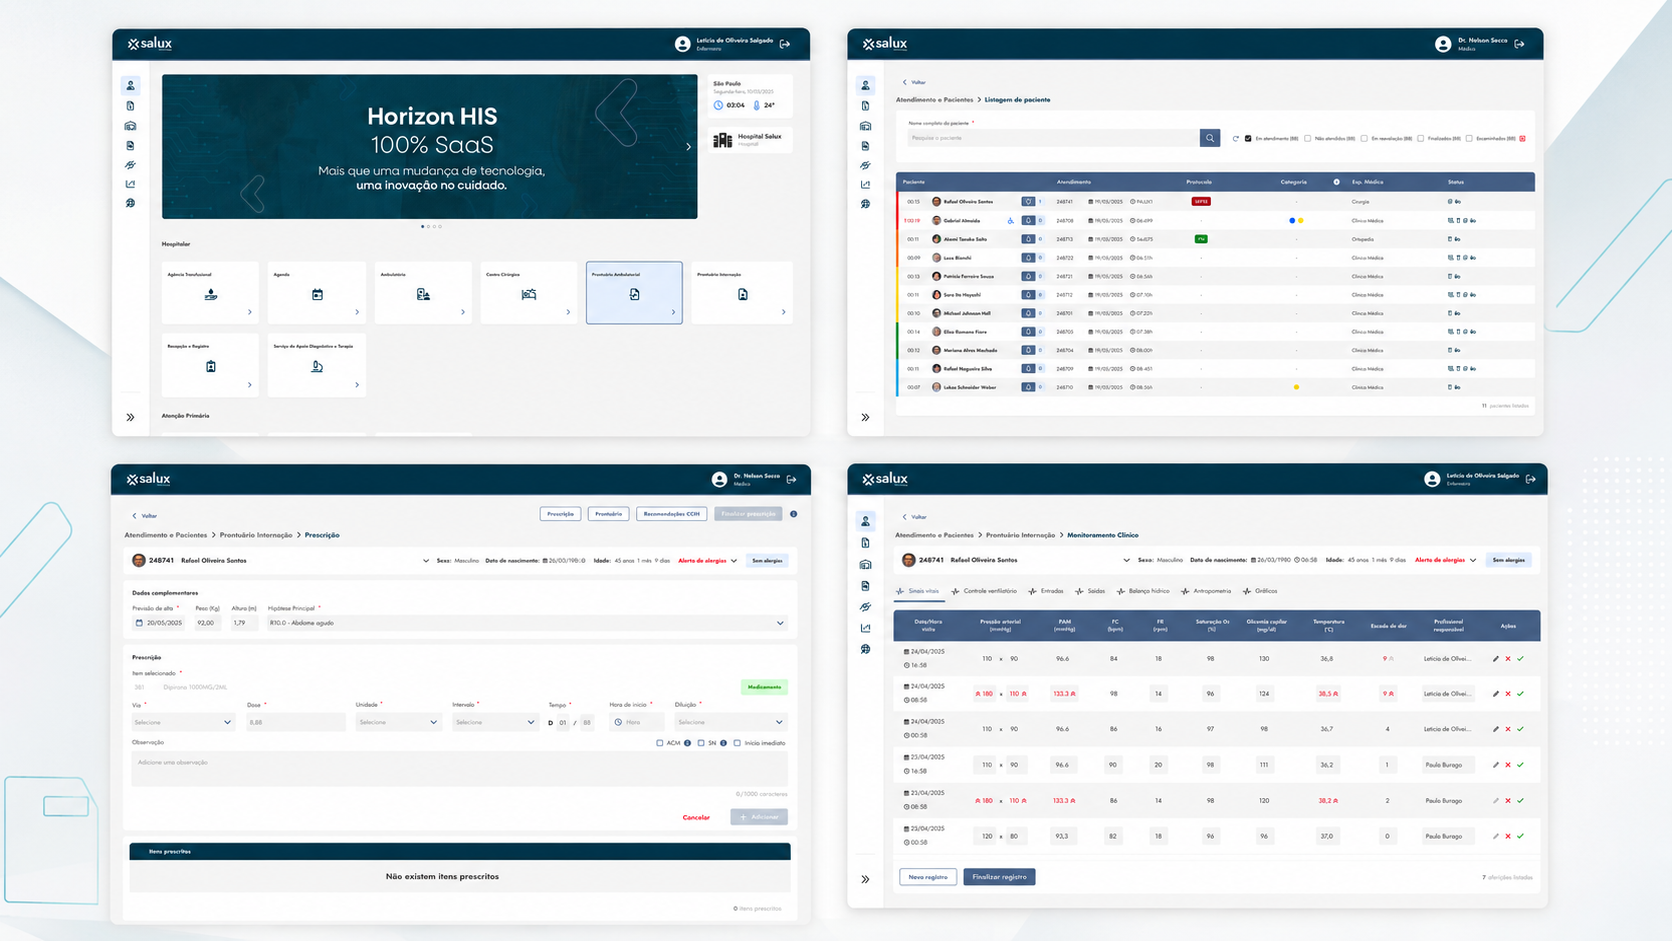Viewport: 1672px width, 941px height.
Task: Click the info icon next to ACM
Action: coord(687,743)
